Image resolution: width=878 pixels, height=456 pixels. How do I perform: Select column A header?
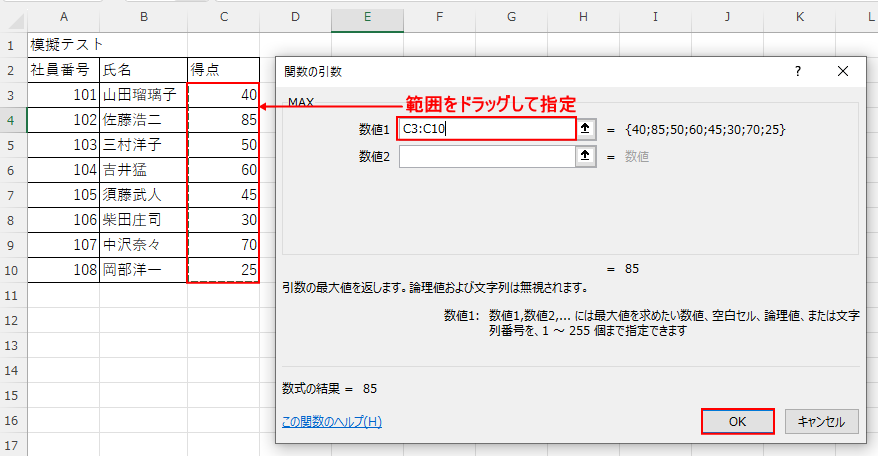coord(64,17)
